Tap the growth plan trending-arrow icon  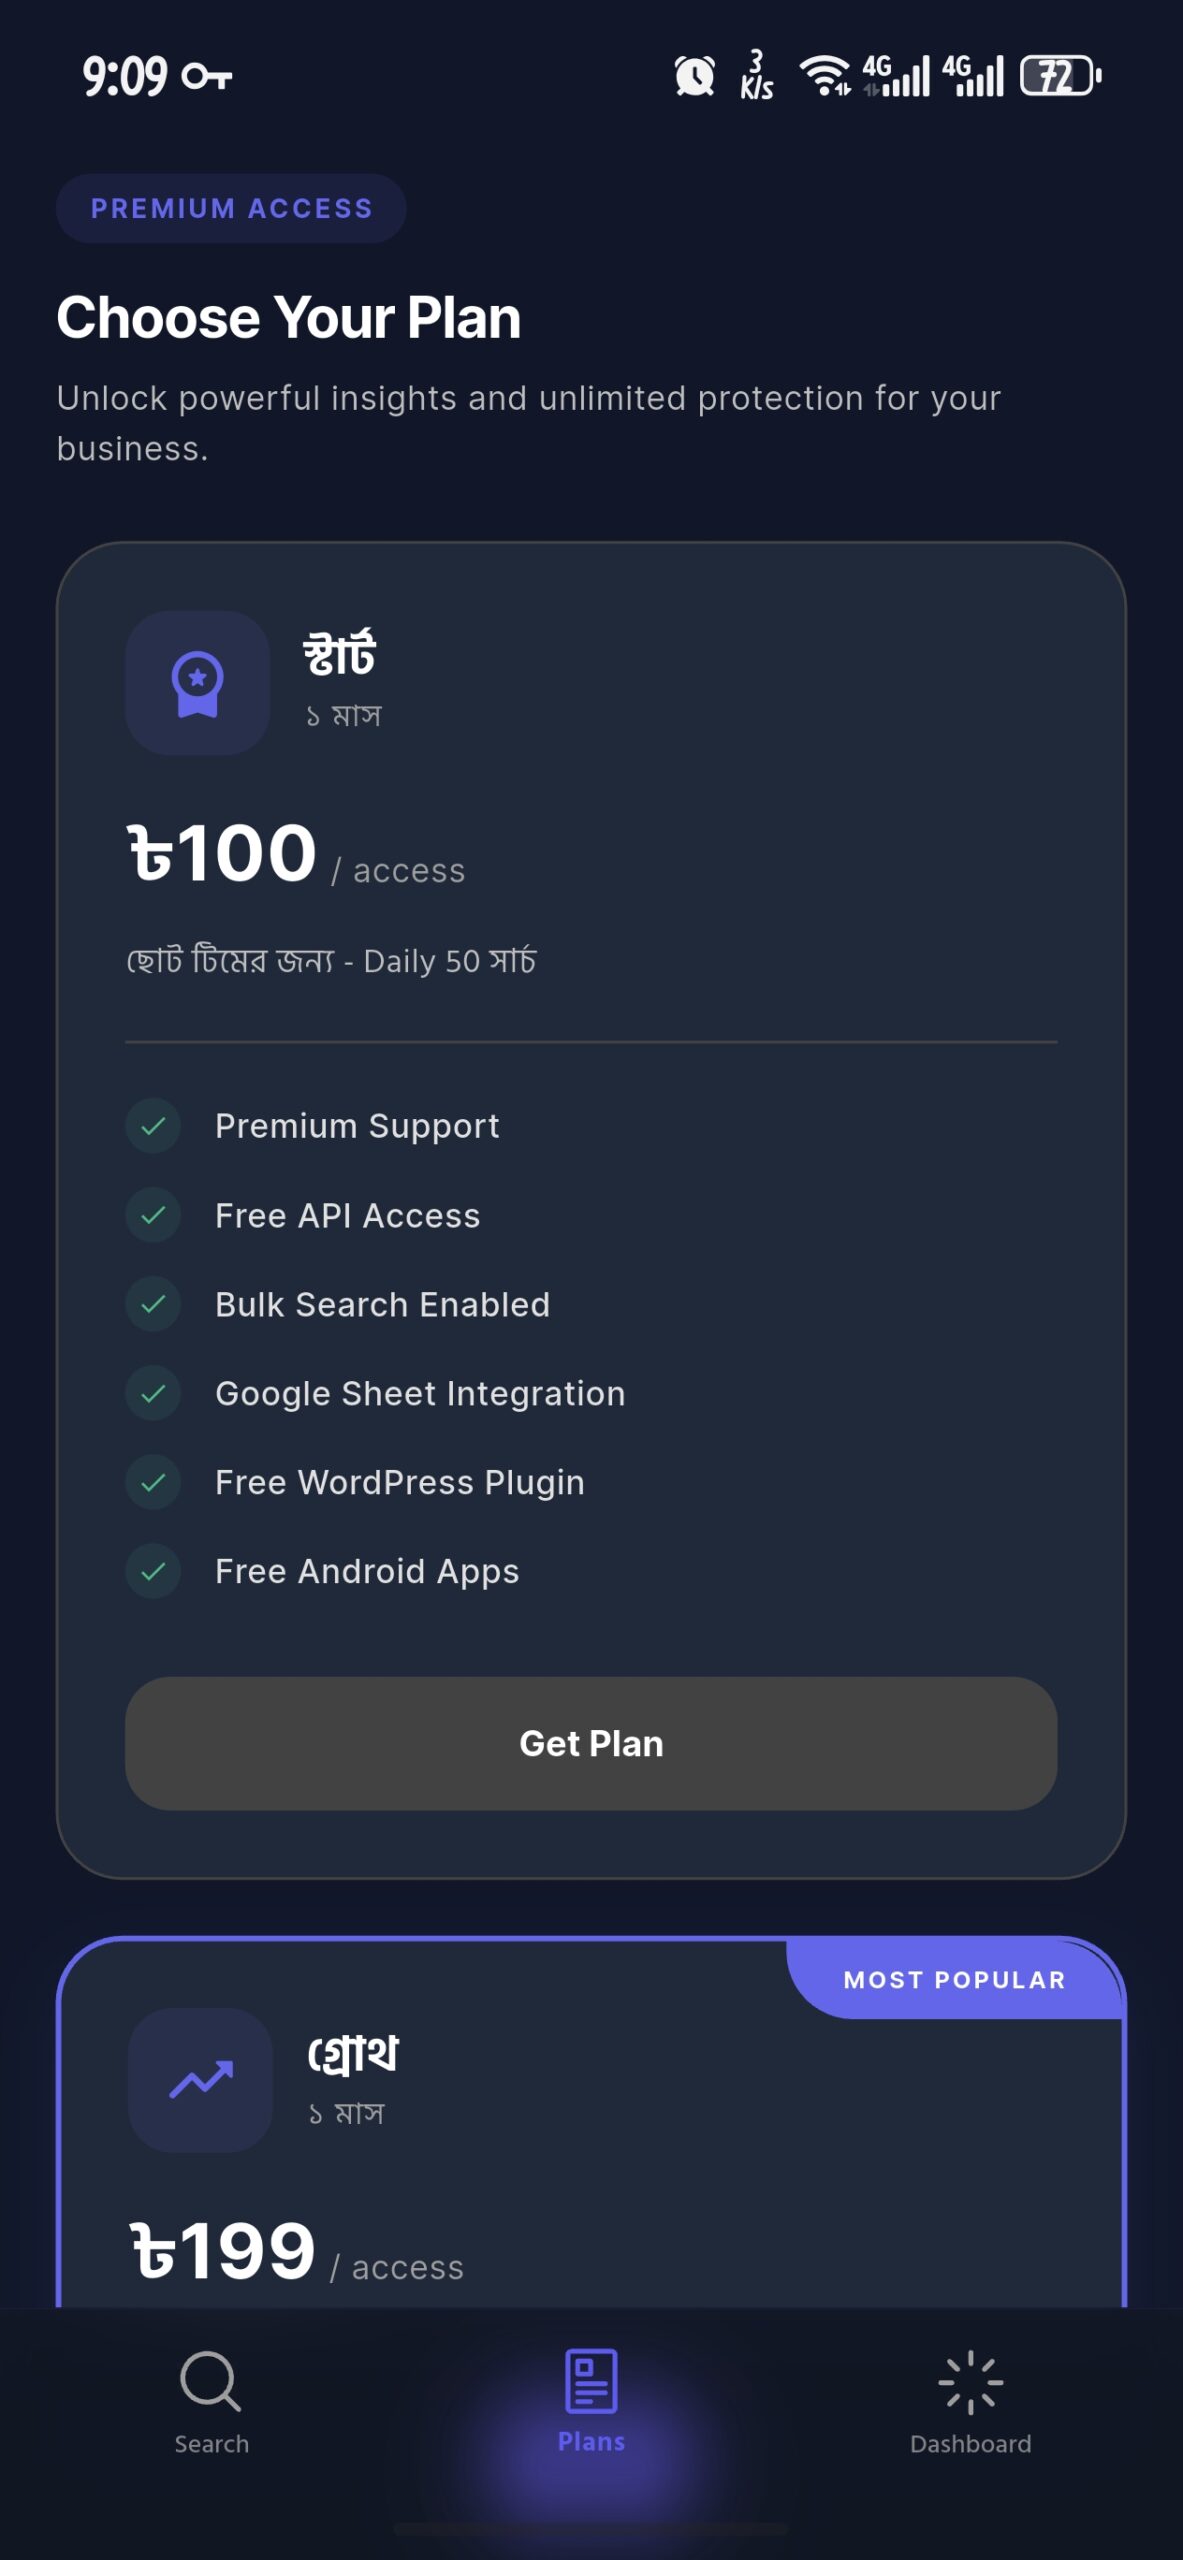click(x=201, y=2079)
